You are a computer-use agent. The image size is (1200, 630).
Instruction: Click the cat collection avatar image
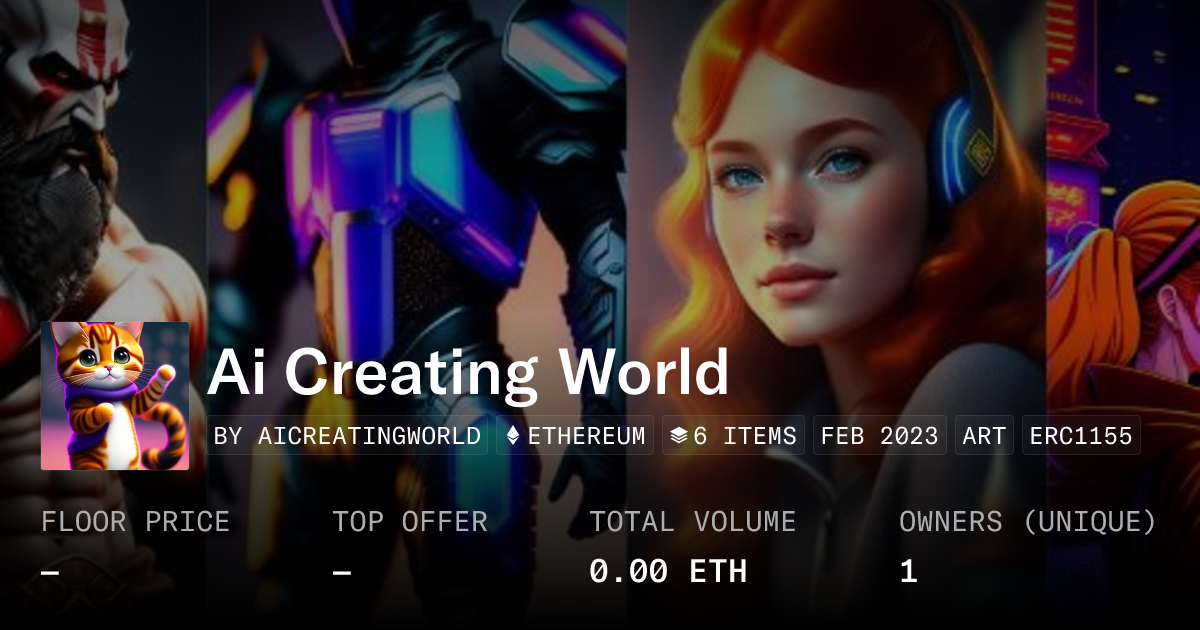click(x=115, y=396)
